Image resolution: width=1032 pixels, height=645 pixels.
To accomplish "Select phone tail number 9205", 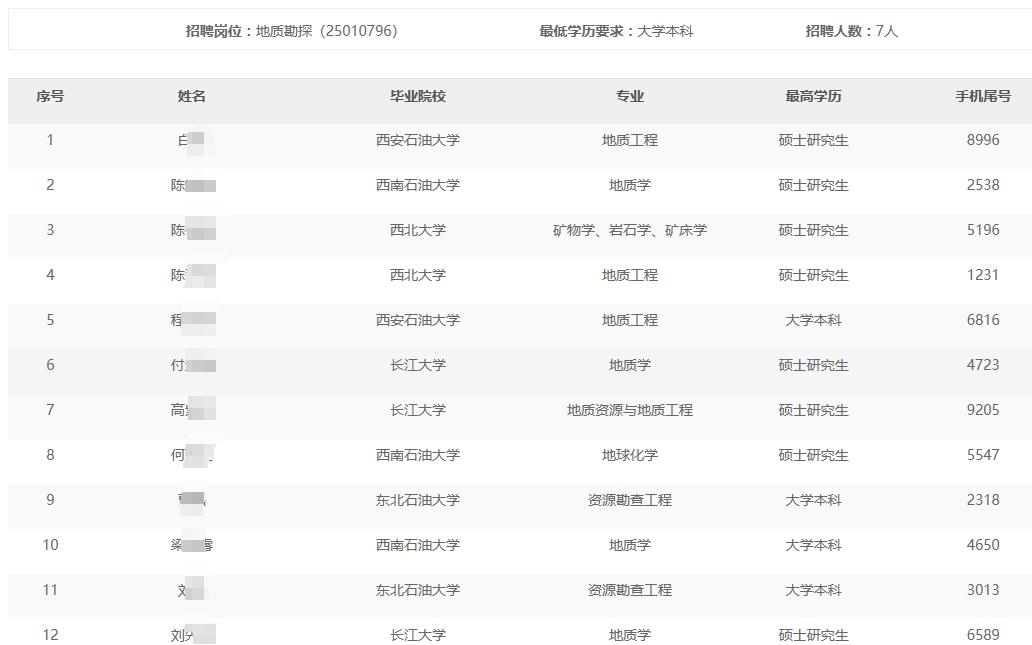I will [983, 410].
